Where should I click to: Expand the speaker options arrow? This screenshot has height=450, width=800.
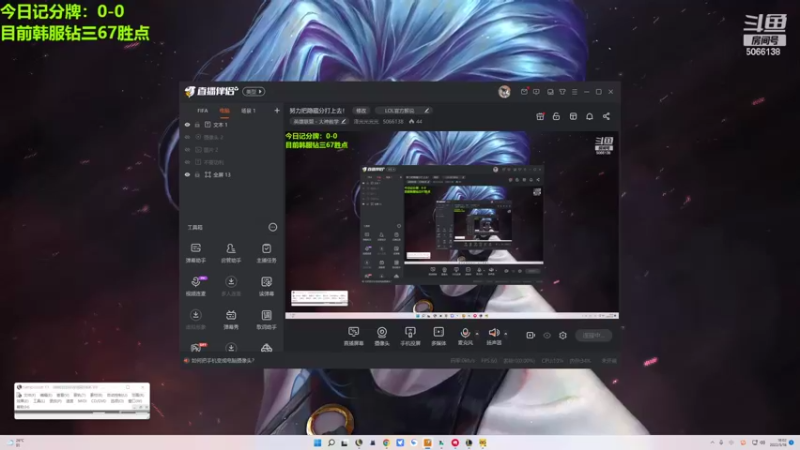pos(506,334)
